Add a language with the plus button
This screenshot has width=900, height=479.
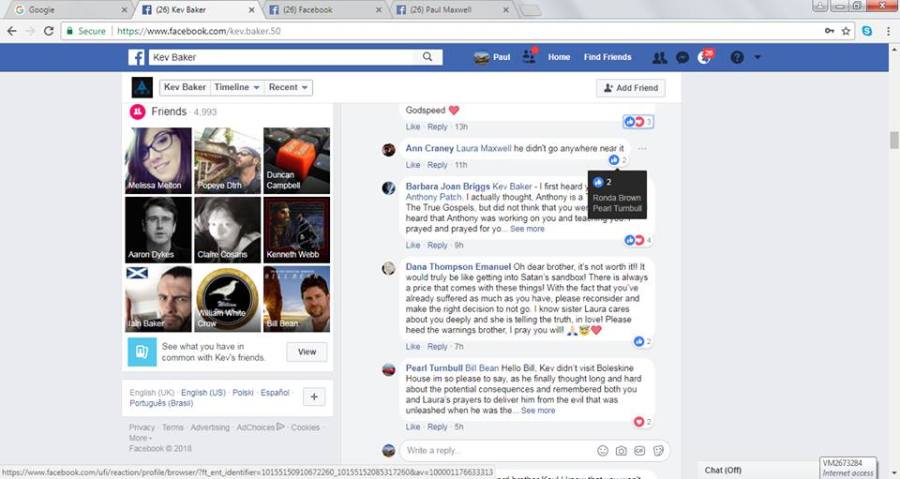coord(313,397)
